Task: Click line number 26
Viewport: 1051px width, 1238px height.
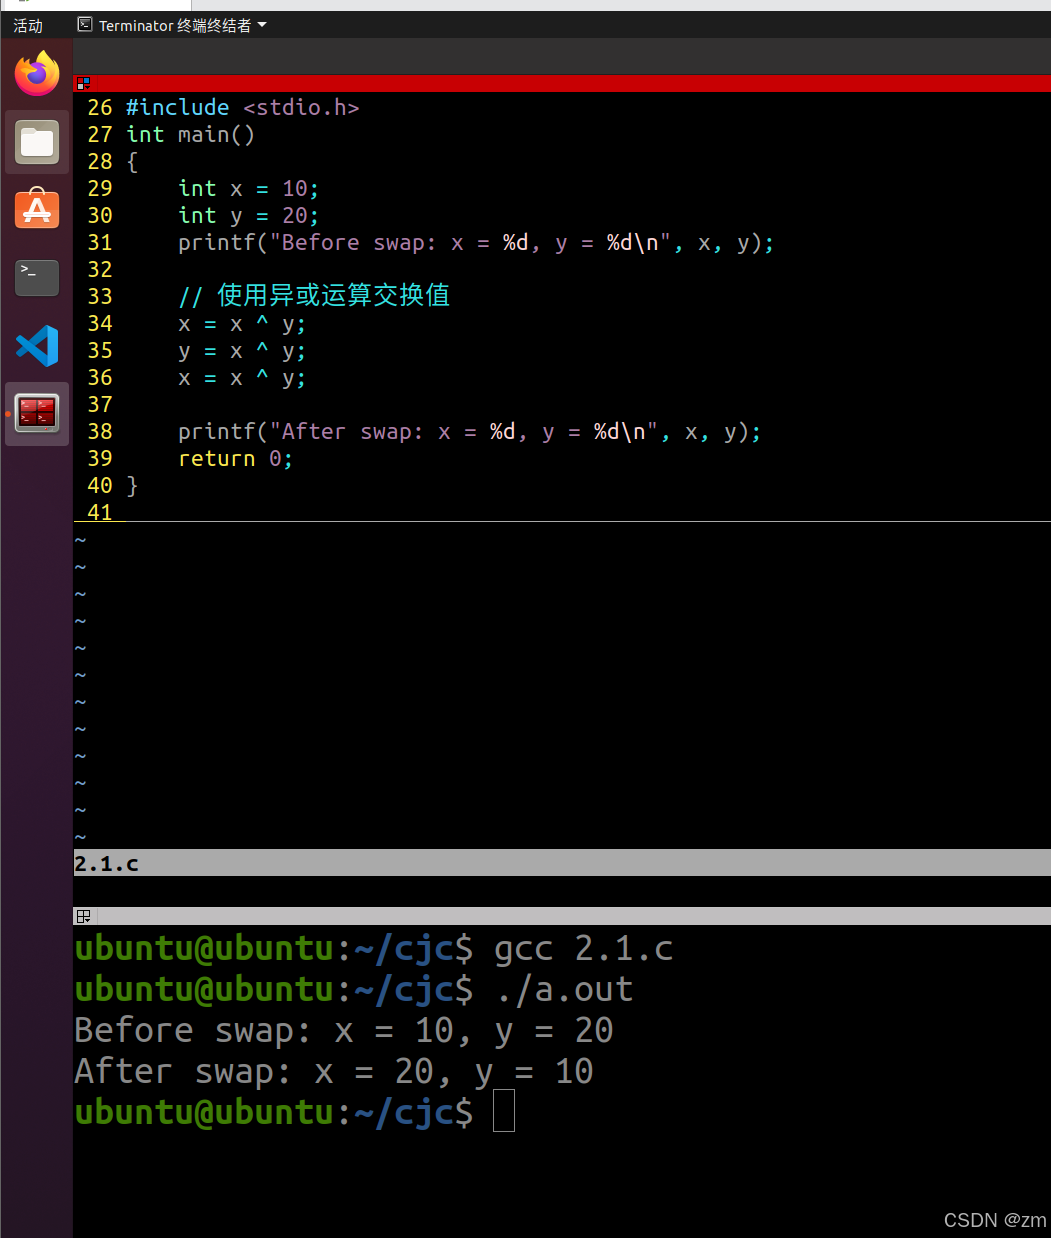Action: 100,107
